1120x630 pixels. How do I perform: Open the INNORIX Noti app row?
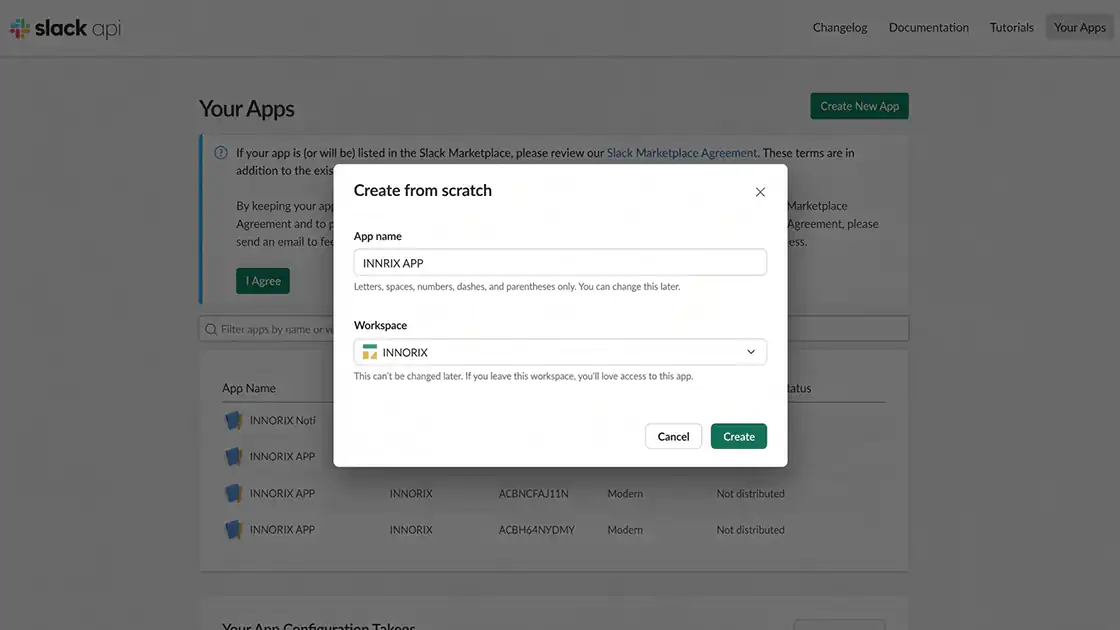282,420
